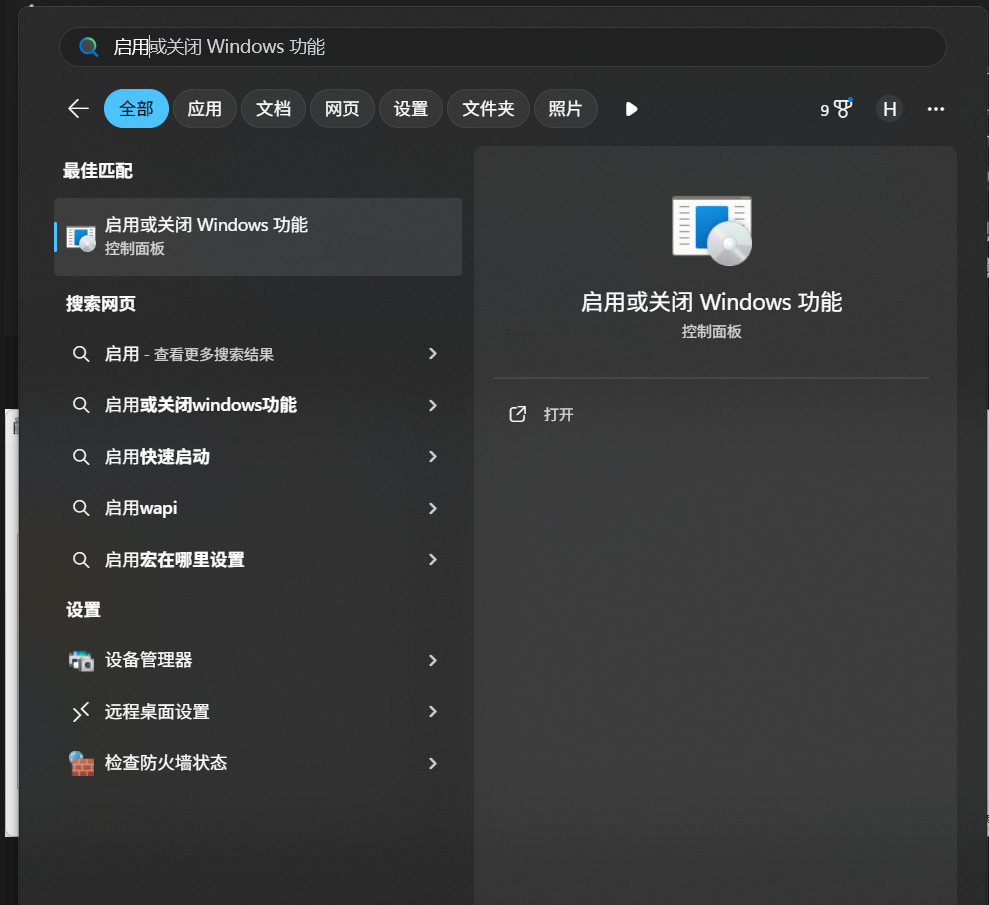
Task: Switch to the 网页 filter tab
Action: coord(342,108)
